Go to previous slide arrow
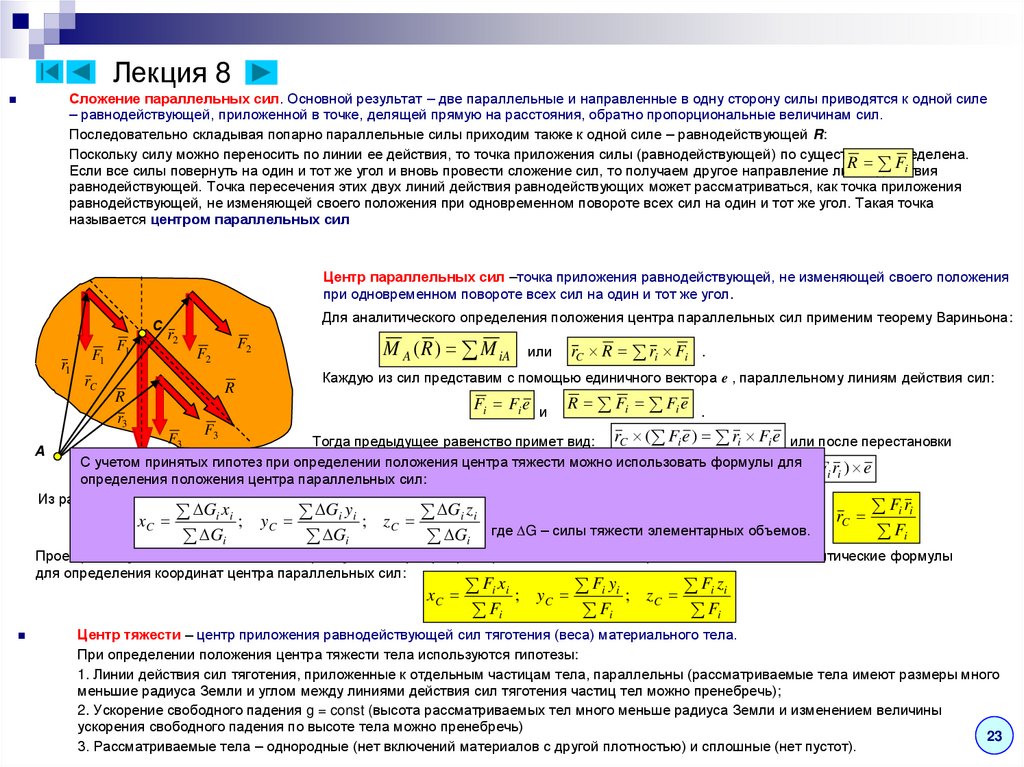 pos(82,71)
